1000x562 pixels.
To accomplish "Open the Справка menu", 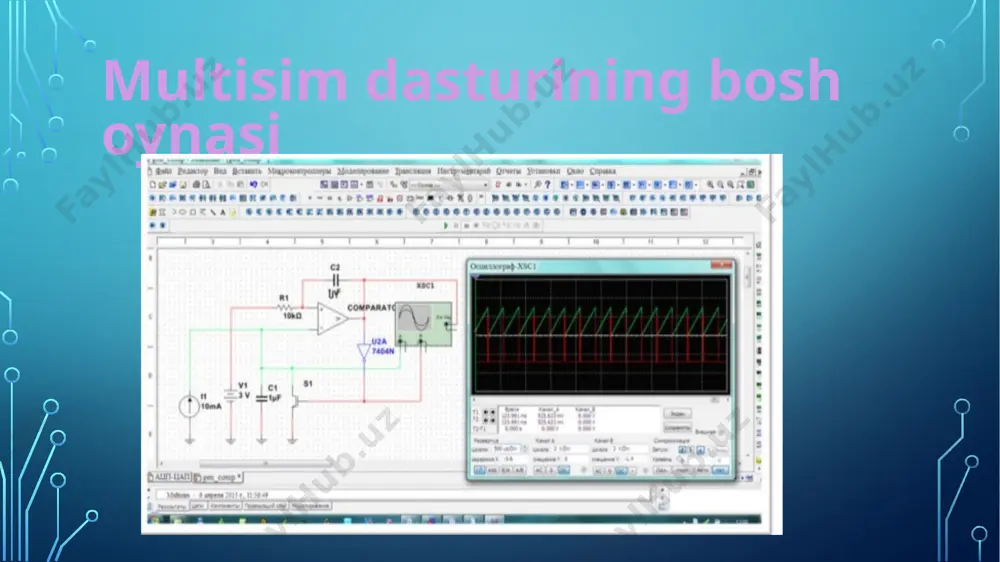I will coord(603,171).
